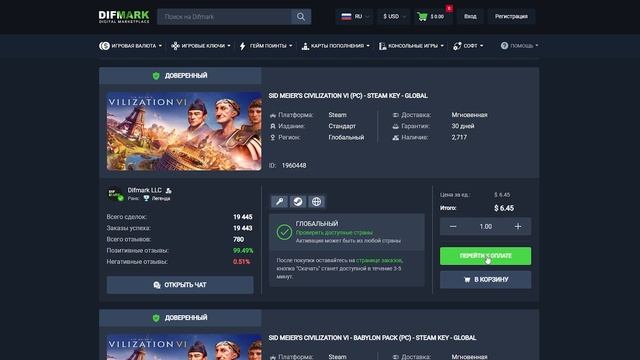
Task: Click the quantity 1.00 field
Action: click(x=485, y=227)
